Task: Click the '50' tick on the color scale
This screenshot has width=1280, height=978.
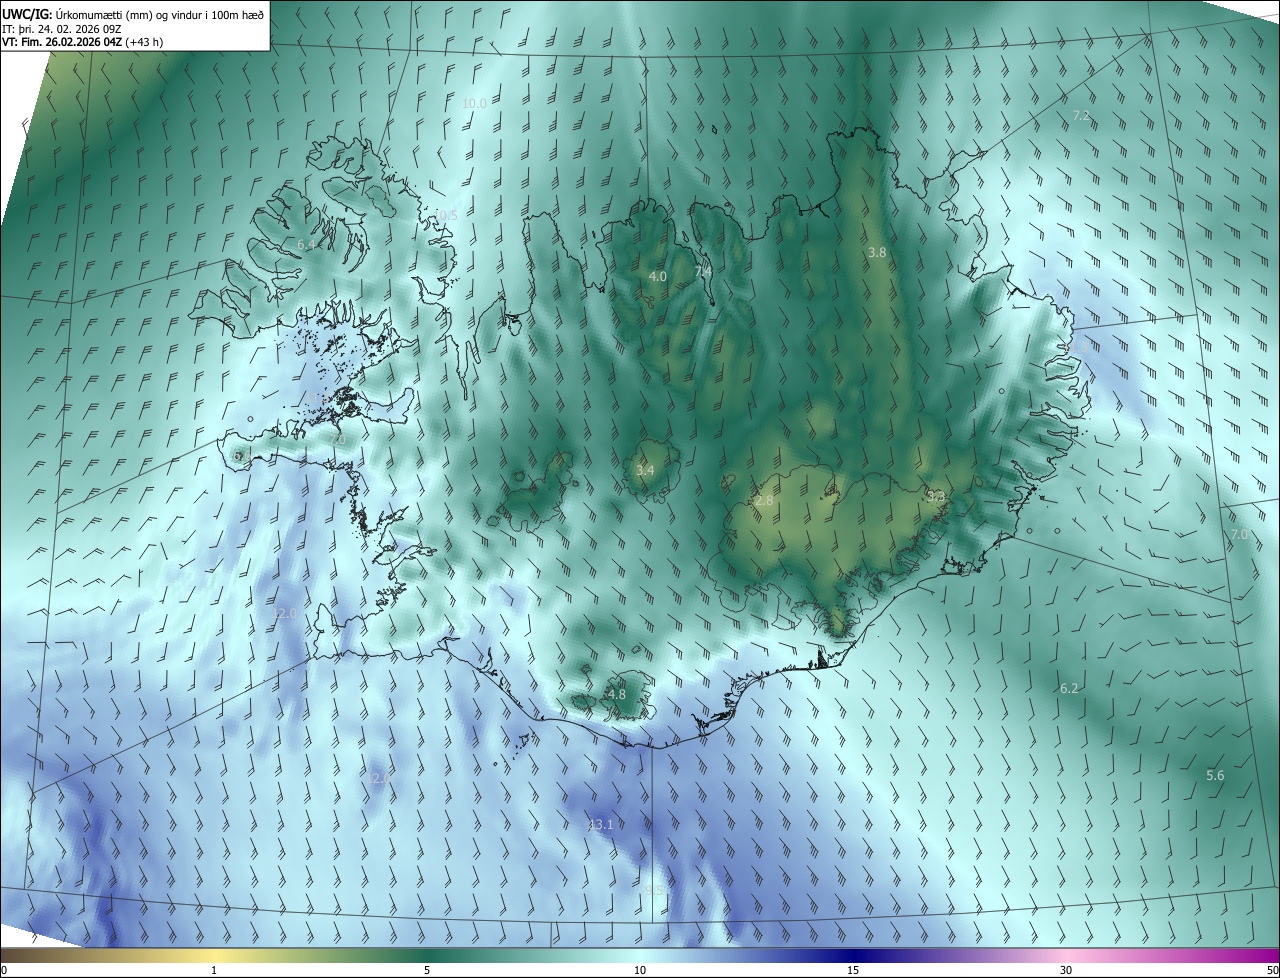Action: point(1272,970)
